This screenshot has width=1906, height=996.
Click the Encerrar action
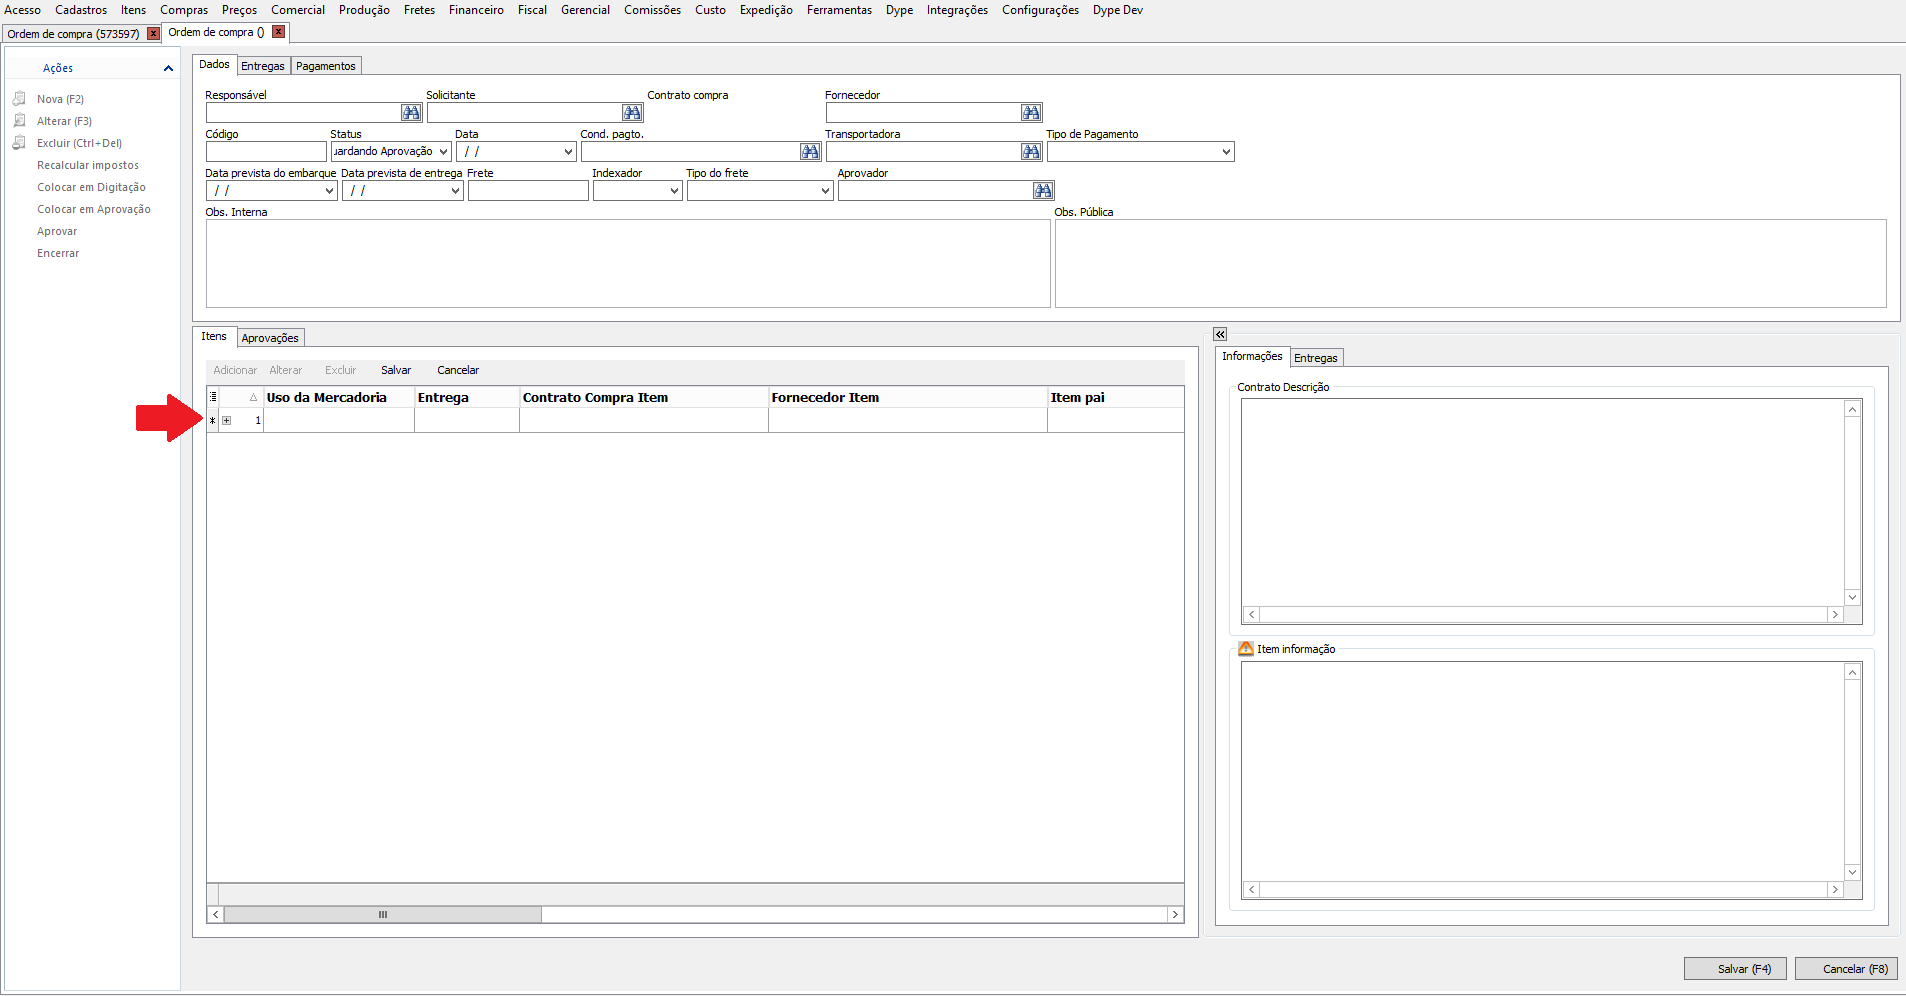pos(58,253)
